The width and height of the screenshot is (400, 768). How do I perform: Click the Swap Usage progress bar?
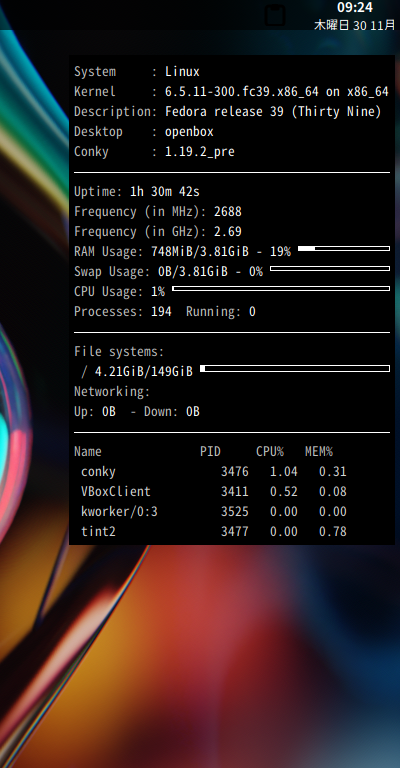[x=330, y=268]
